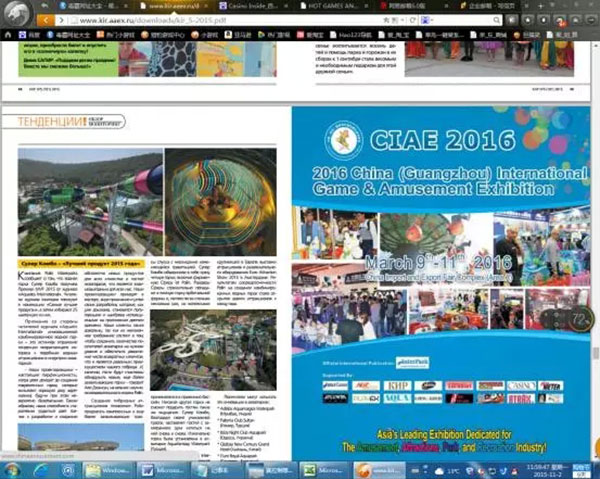Viewport: 600px width, 479px height.
Task: Switch to the Microsoft Excel taskbar window
Action: [x=324, y=470]
